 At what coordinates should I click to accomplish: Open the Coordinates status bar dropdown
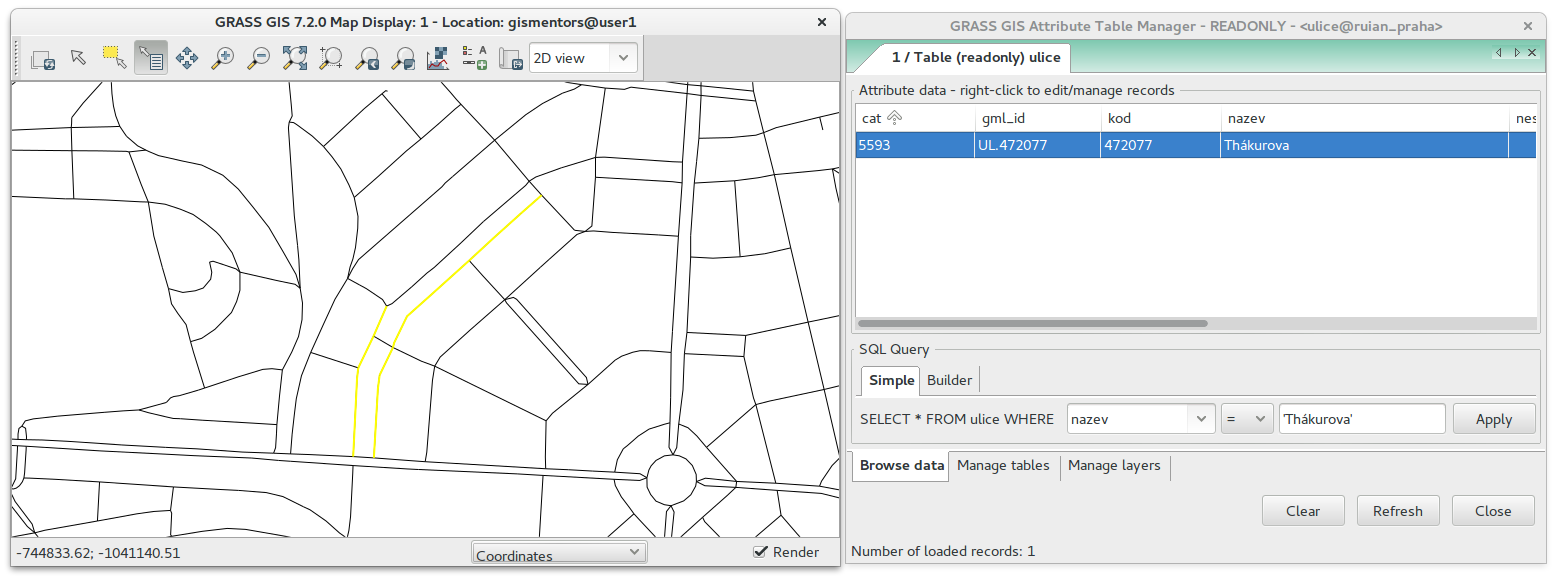click(x=559, y=553)
